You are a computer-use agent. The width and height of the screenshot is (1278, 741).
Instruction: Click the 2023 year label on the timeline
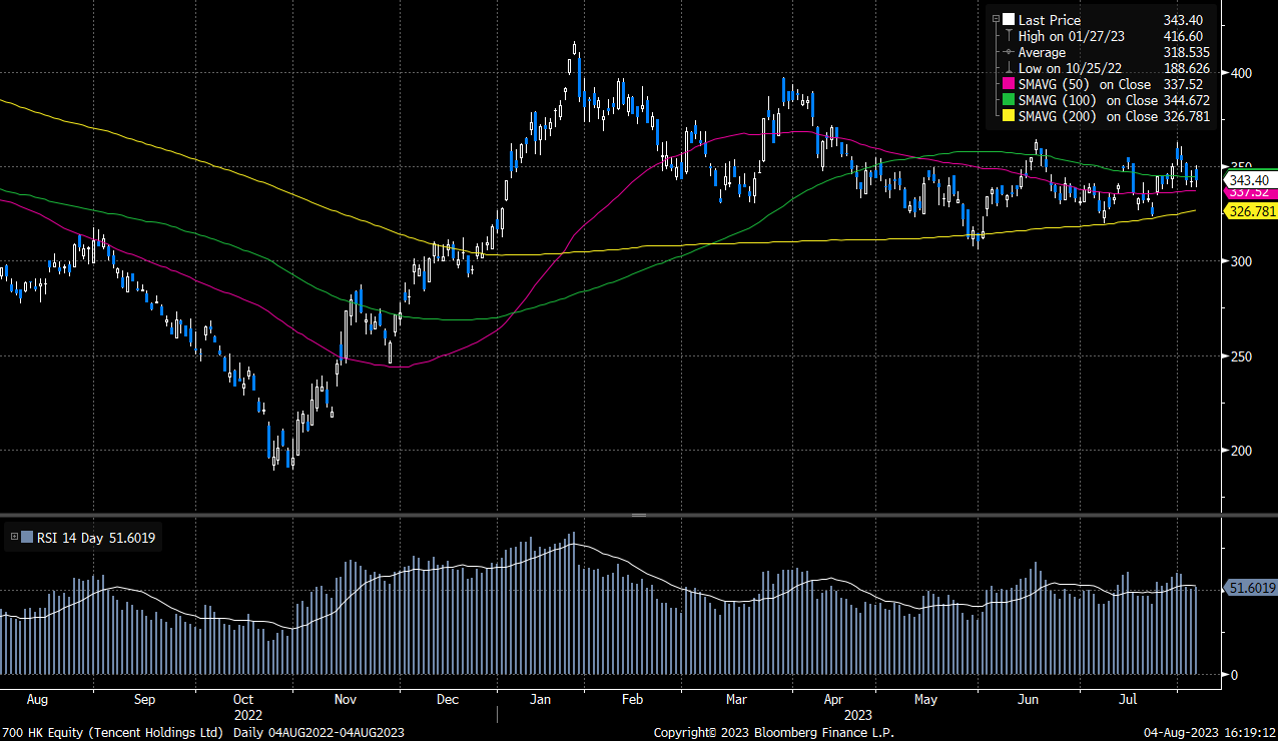(x=858, y=715)
